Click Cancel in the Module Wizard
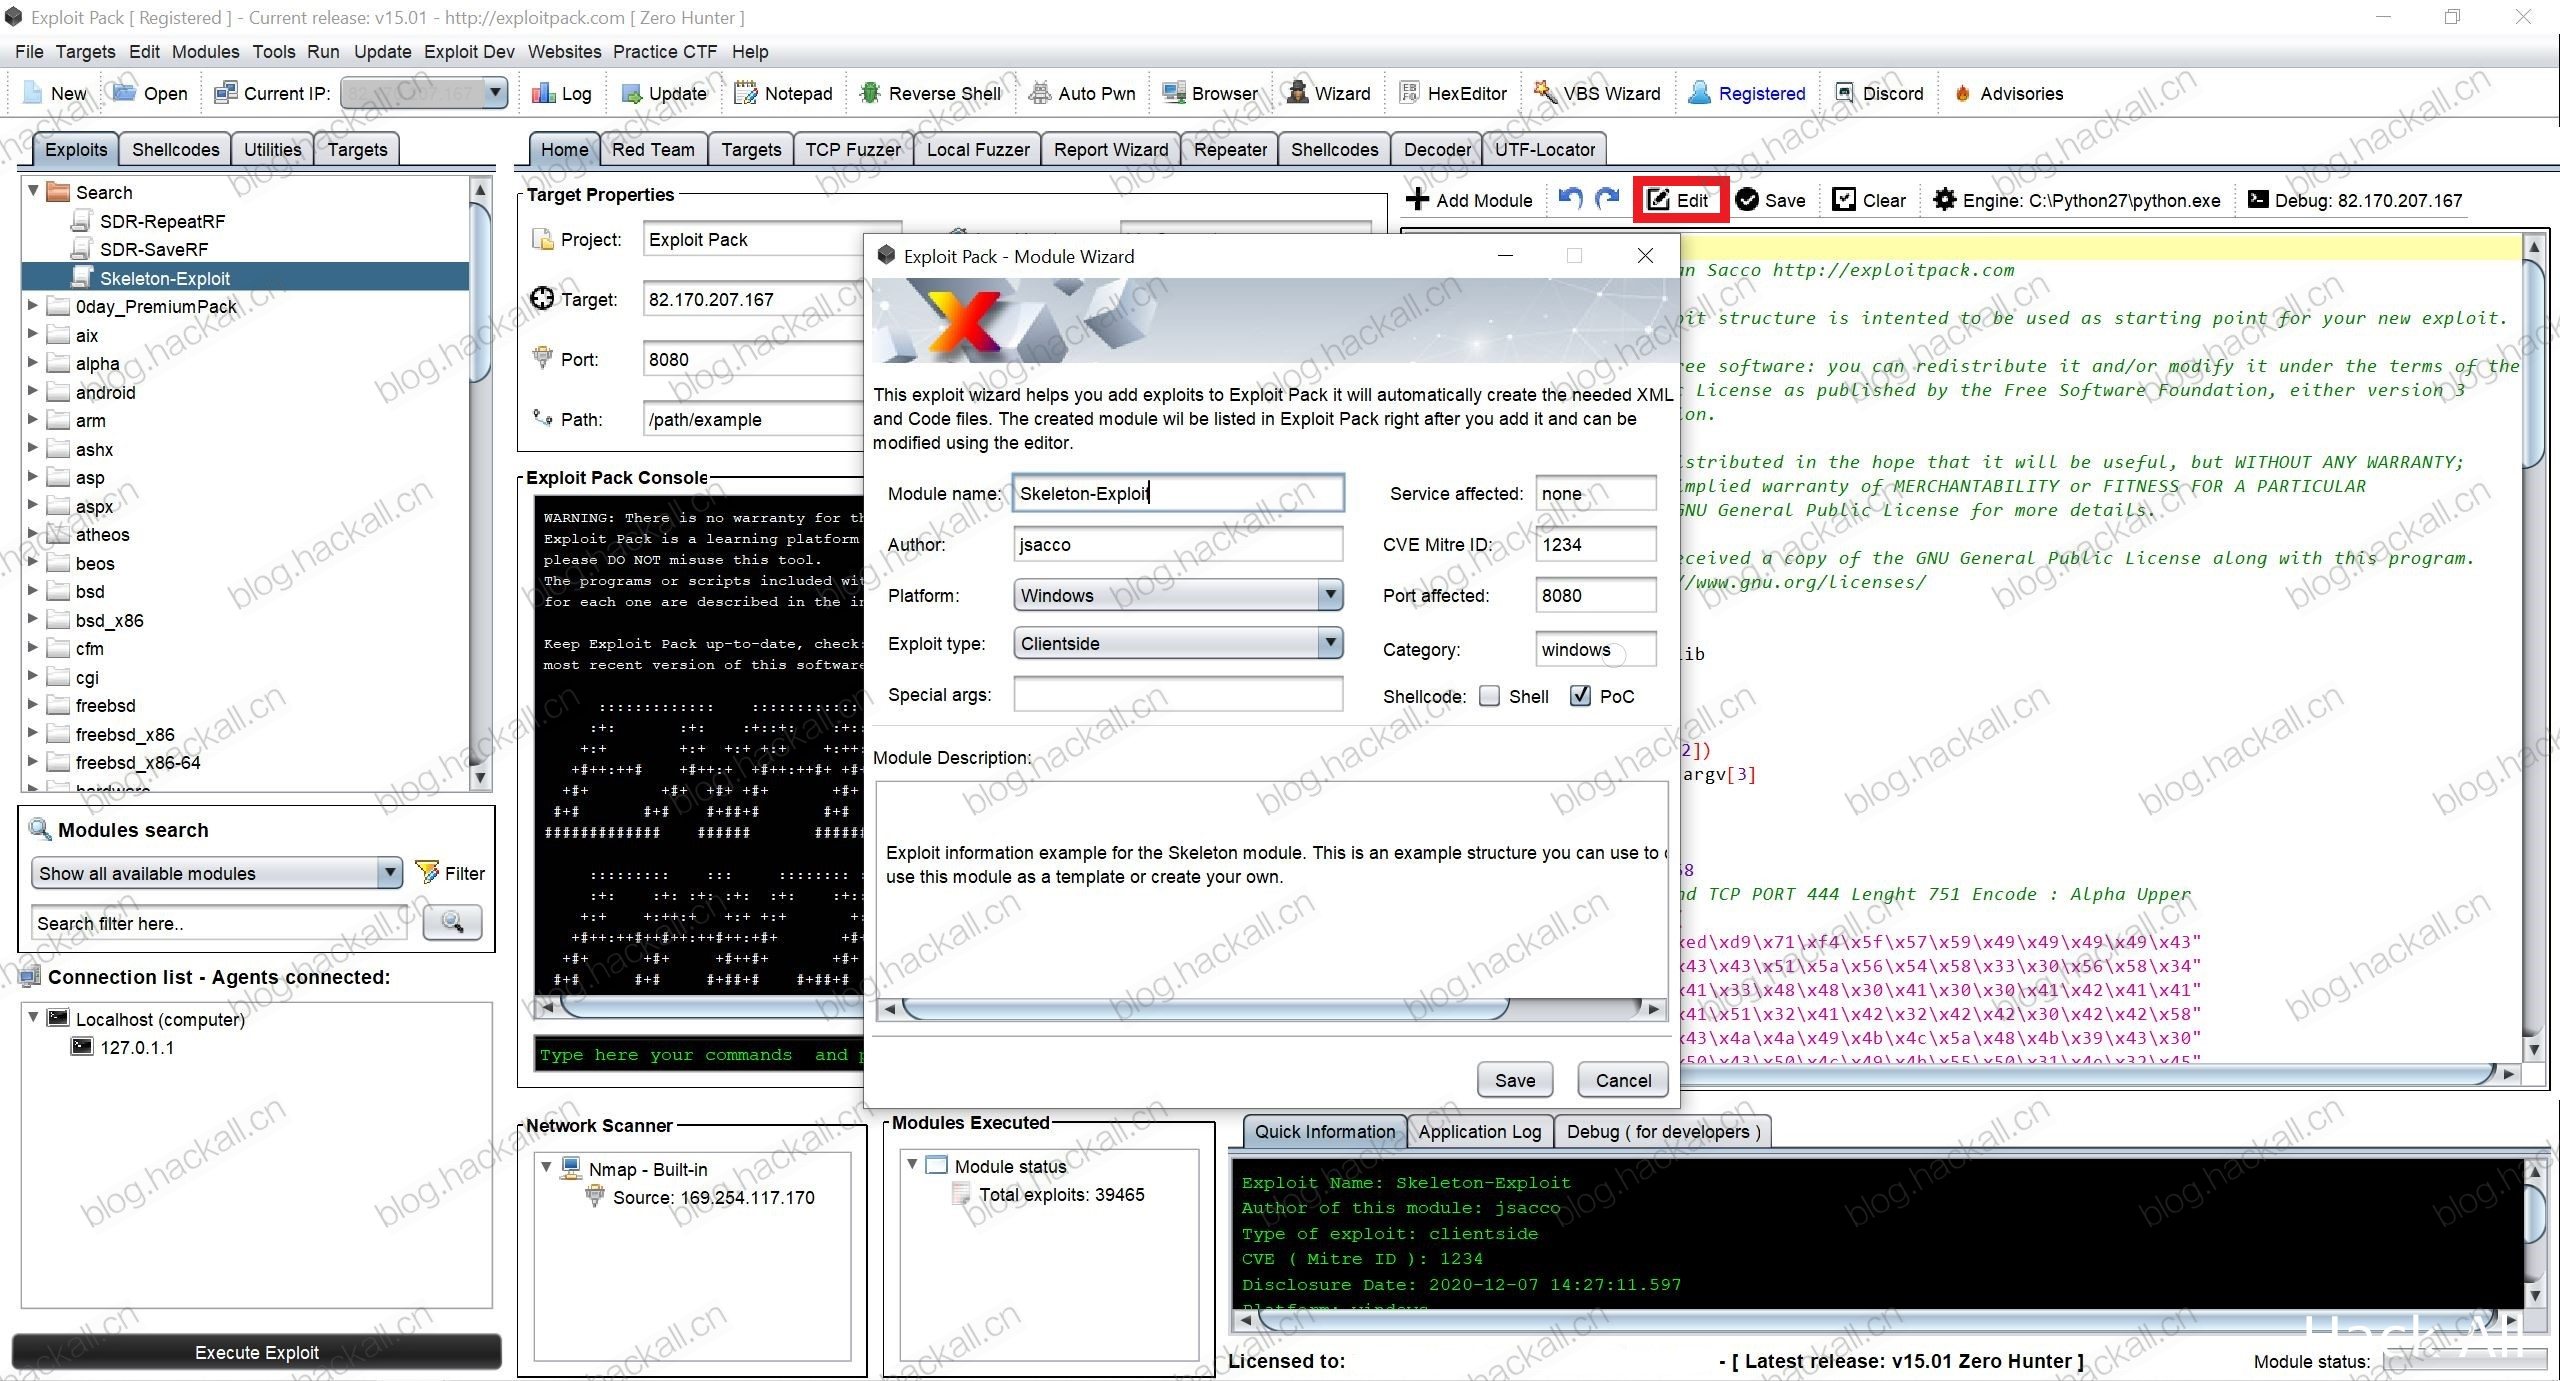Image resolution: width=2560 pixels, height=1381 pixels. coord(1623,1080)
